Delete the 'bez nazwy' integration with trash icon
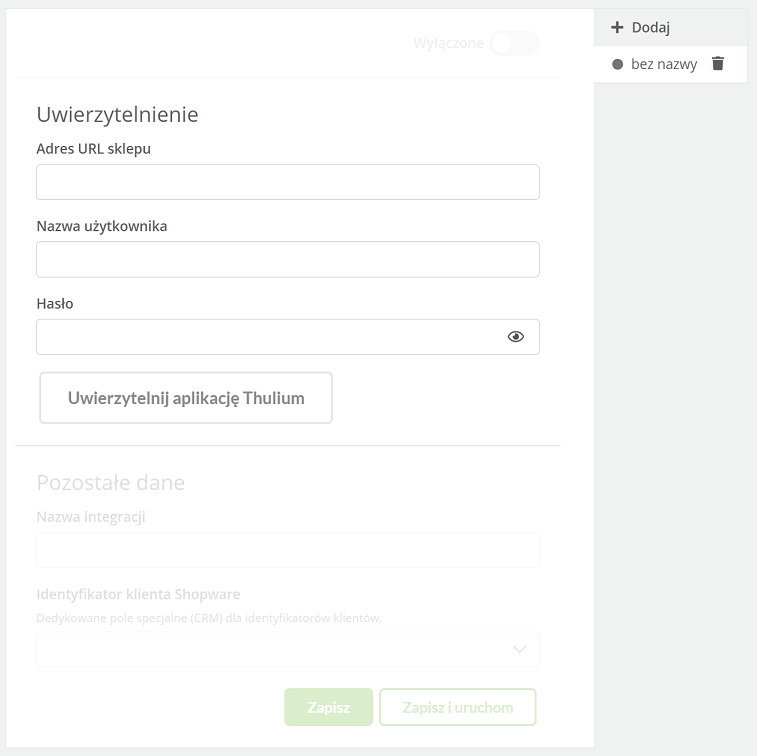The height and width of the screenshot is (756, 757). (718, 63)
